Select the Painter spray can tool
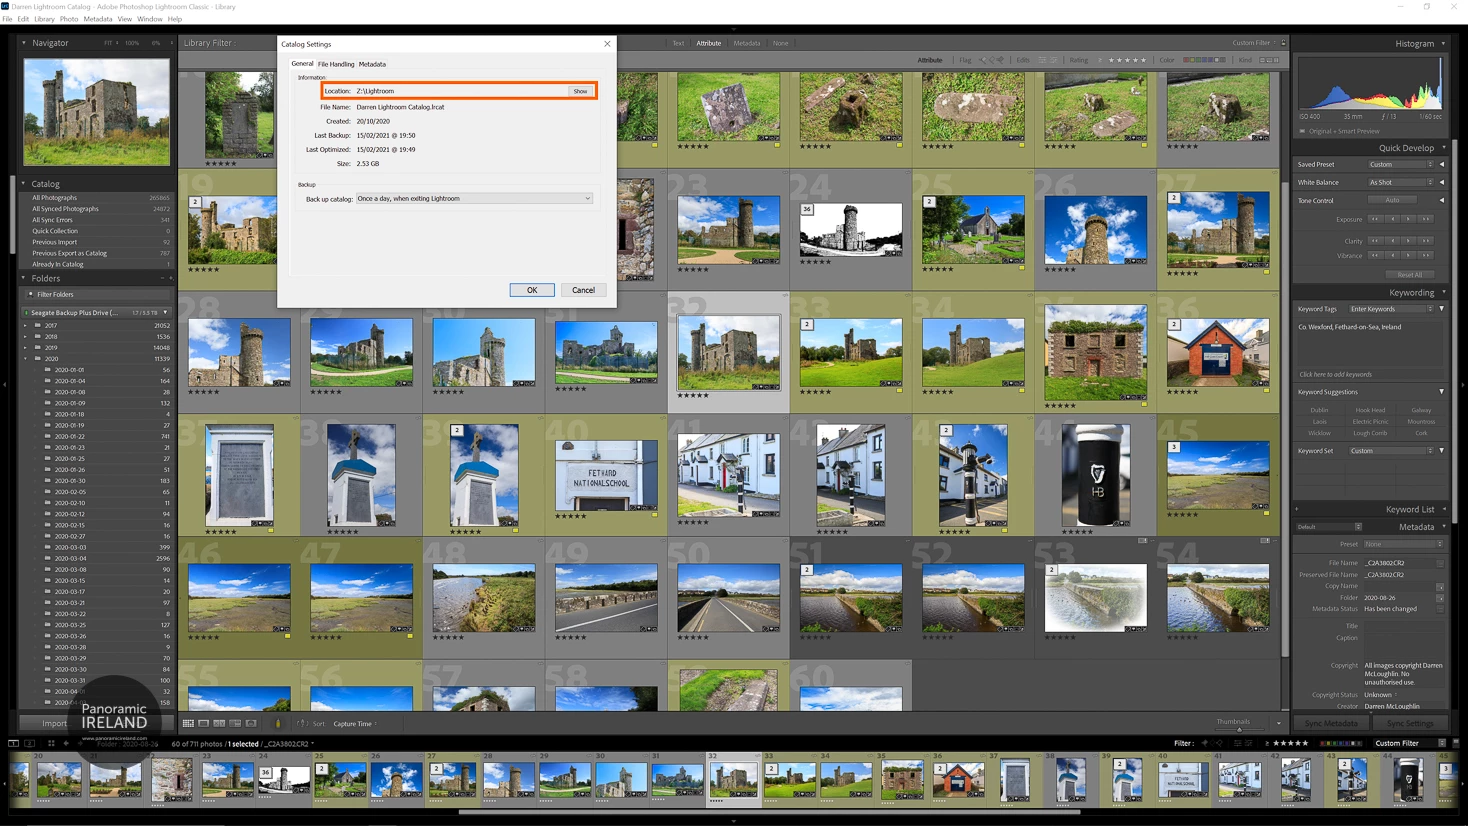1468x826 pixels. coord(278,723)
